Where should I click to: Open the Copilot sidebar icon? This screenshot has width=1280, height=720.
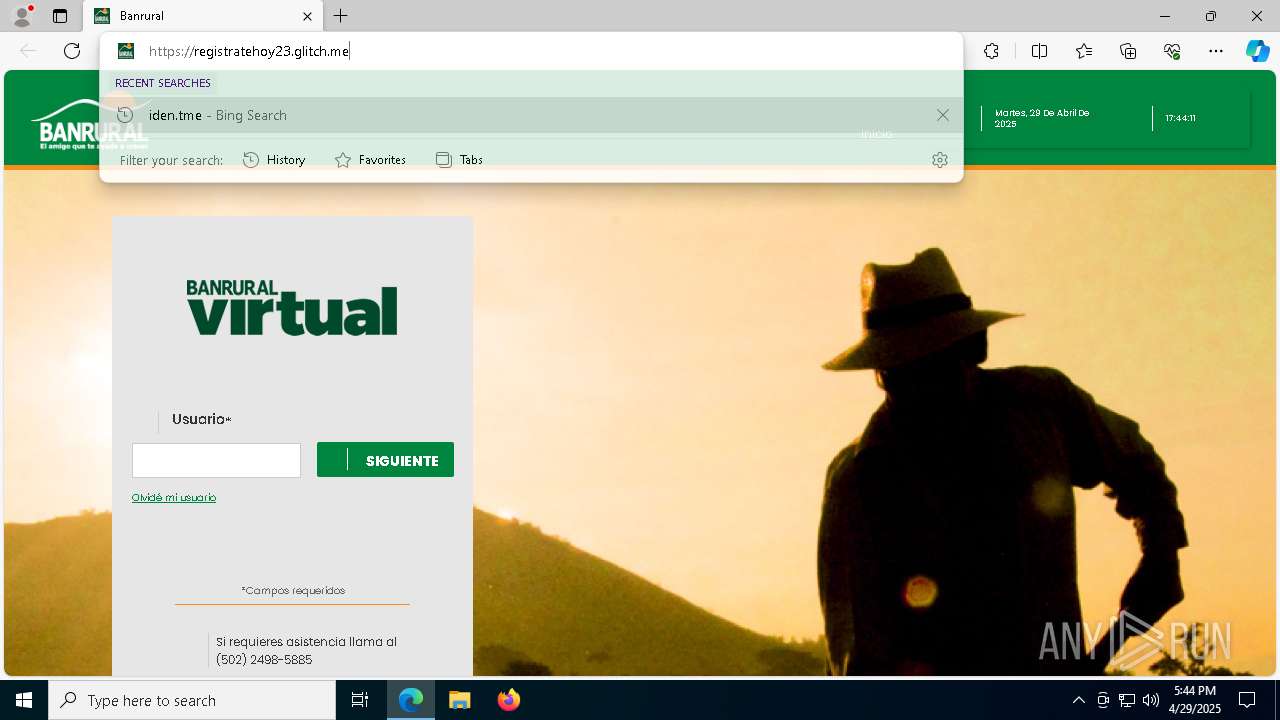coord(1257,51)
